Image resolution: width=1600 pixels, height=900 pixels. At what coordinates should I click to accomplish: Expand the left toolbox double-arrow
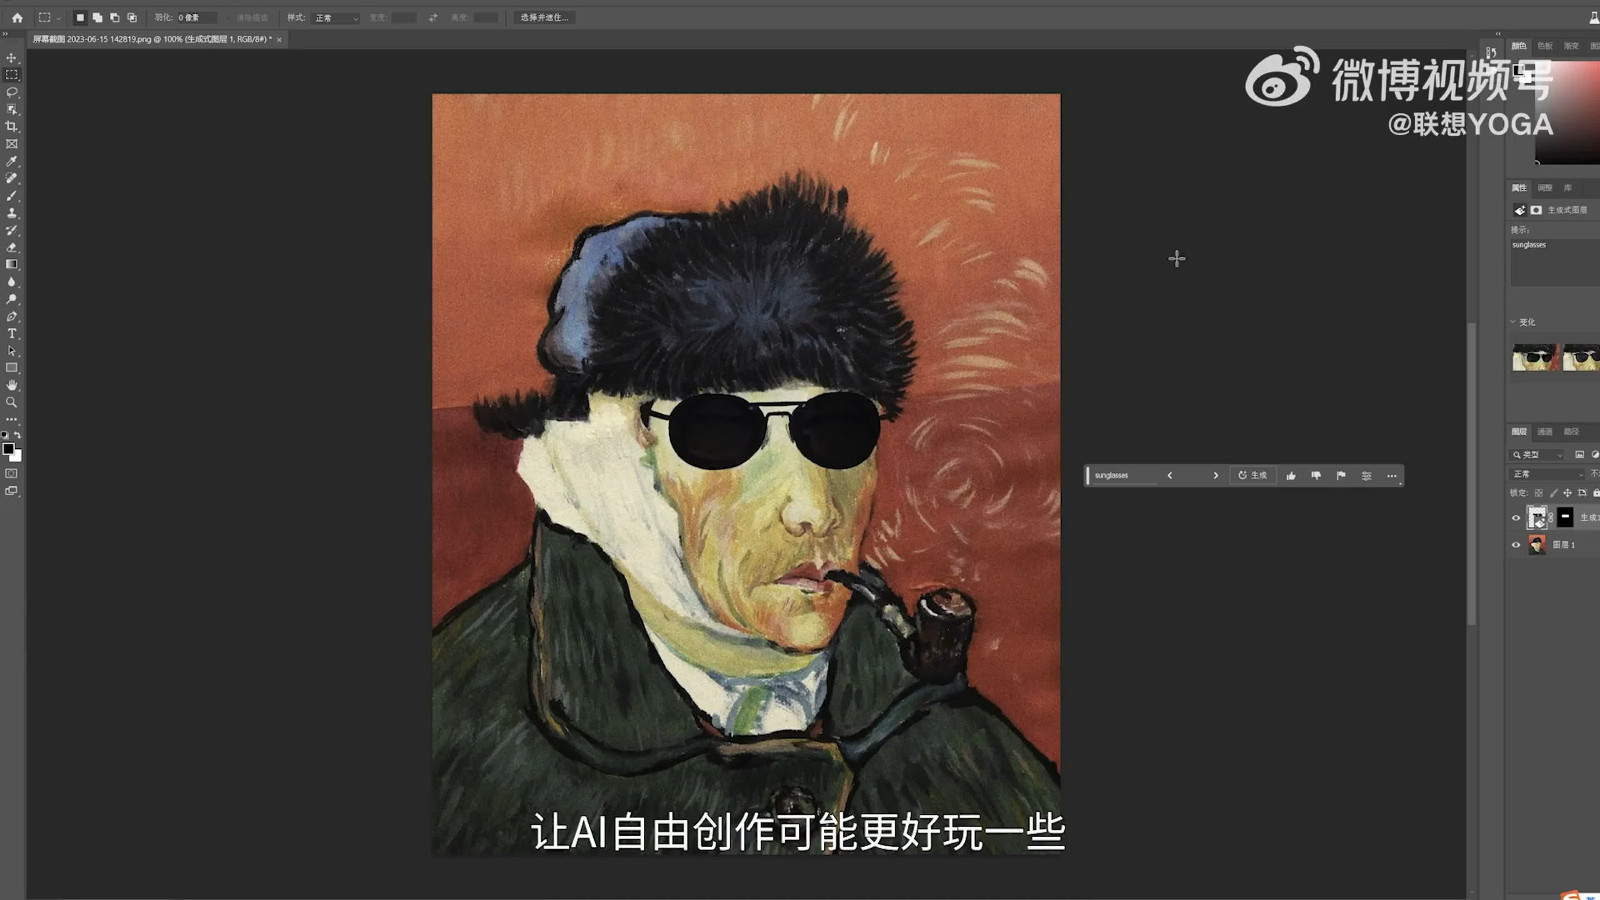click(x=5, y=33)
